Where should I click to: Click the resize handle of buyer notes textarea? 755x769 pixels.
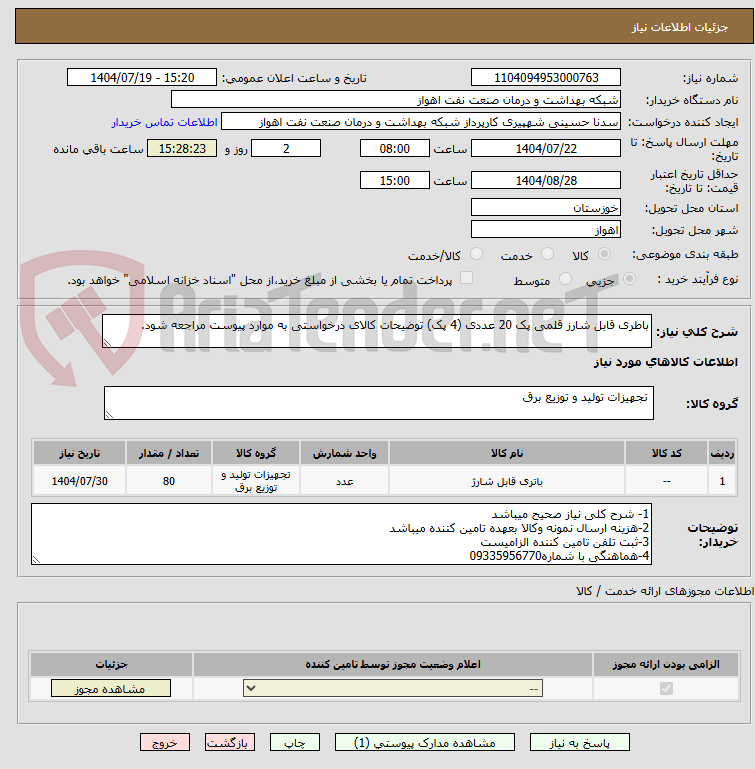(36, 560)
